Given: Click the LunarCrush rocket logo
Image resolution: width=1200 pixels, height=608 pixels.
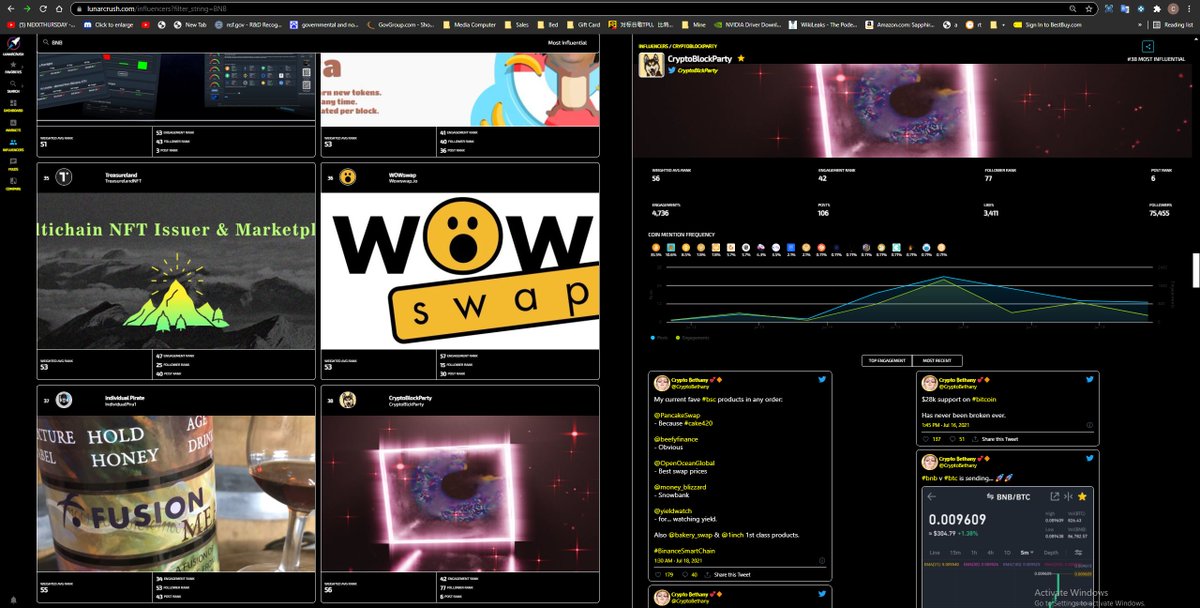Looking at the screenshot, I should click(13, 44).
